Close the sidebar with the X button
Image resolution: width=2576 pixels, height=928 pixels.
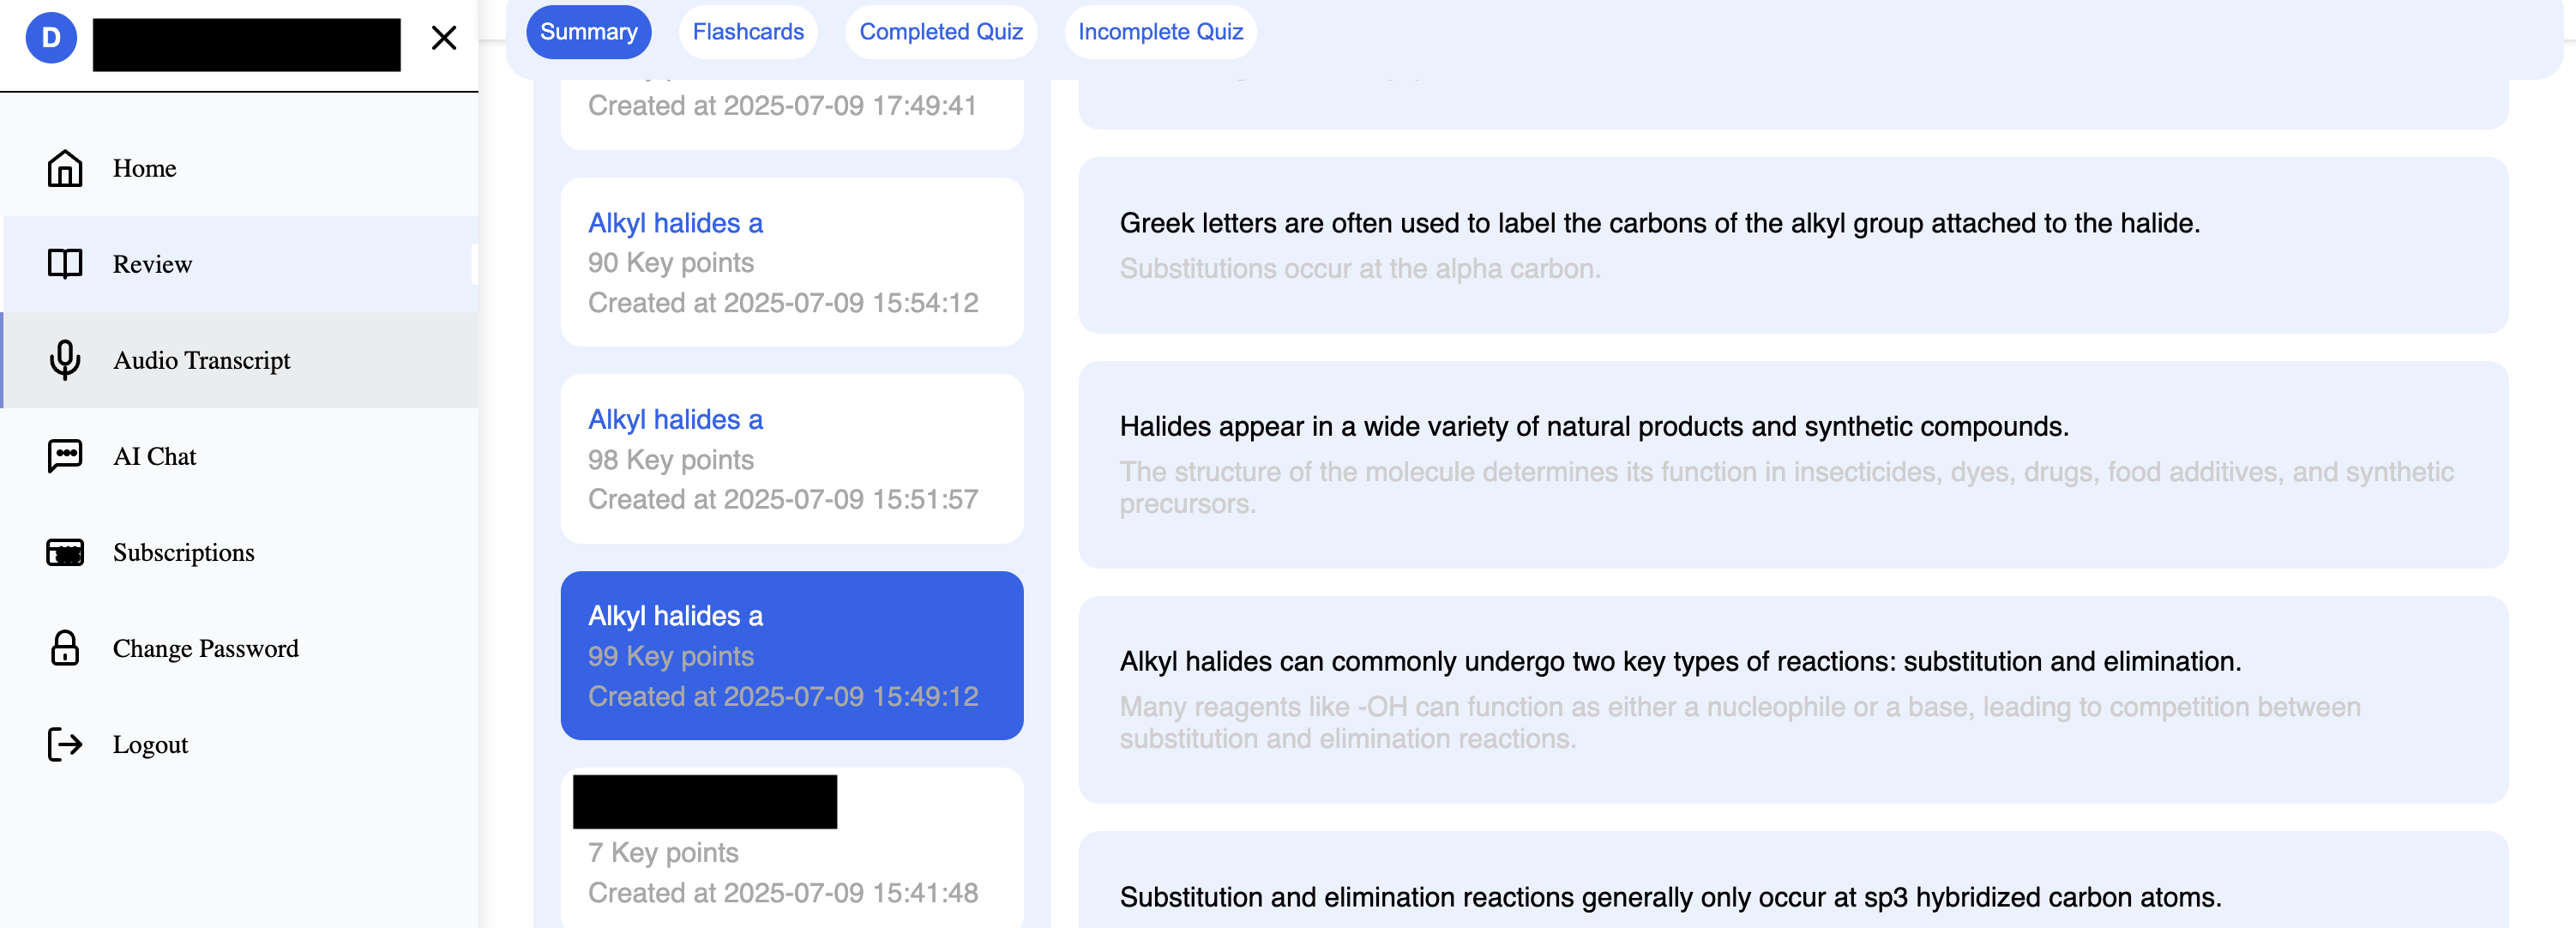pyautogui.click(x=444, y=38)
